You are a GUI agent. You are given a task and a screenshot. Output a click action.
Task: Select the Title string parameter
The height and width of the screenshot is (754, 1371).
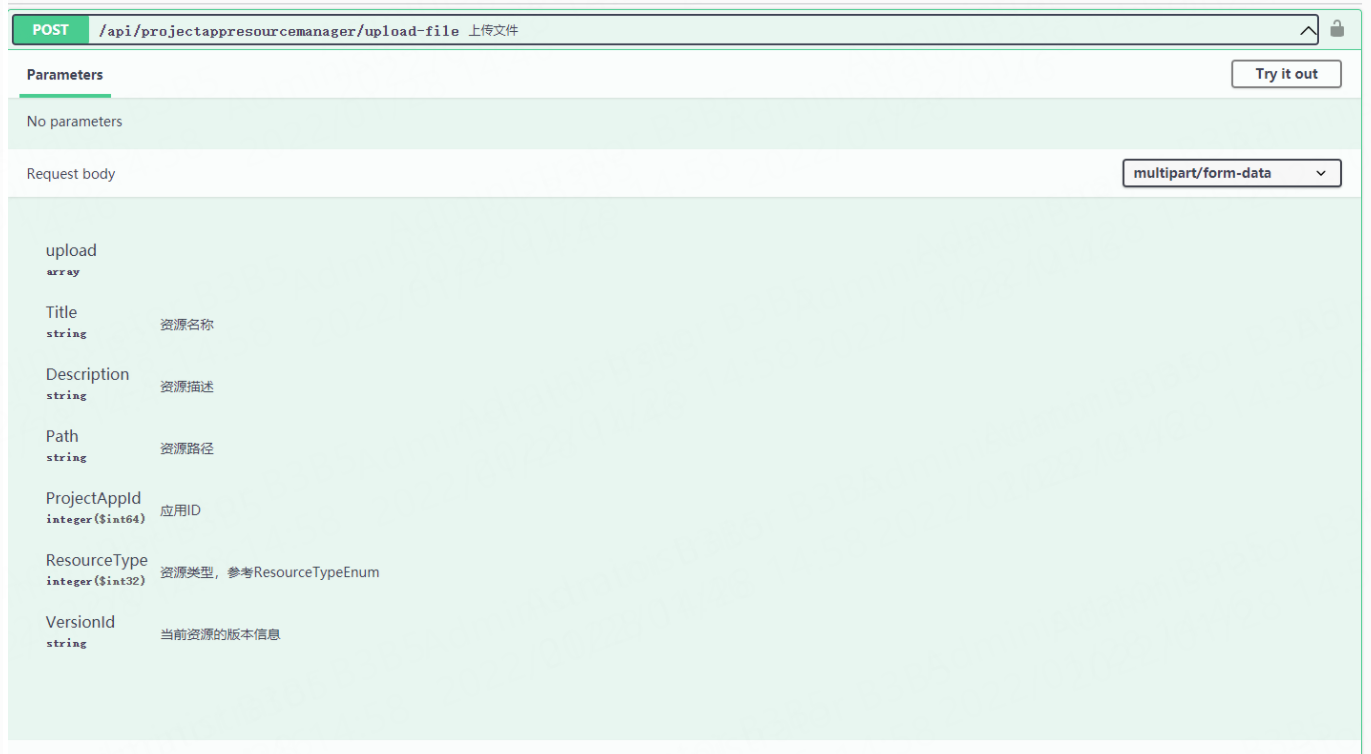coord(61,312)
